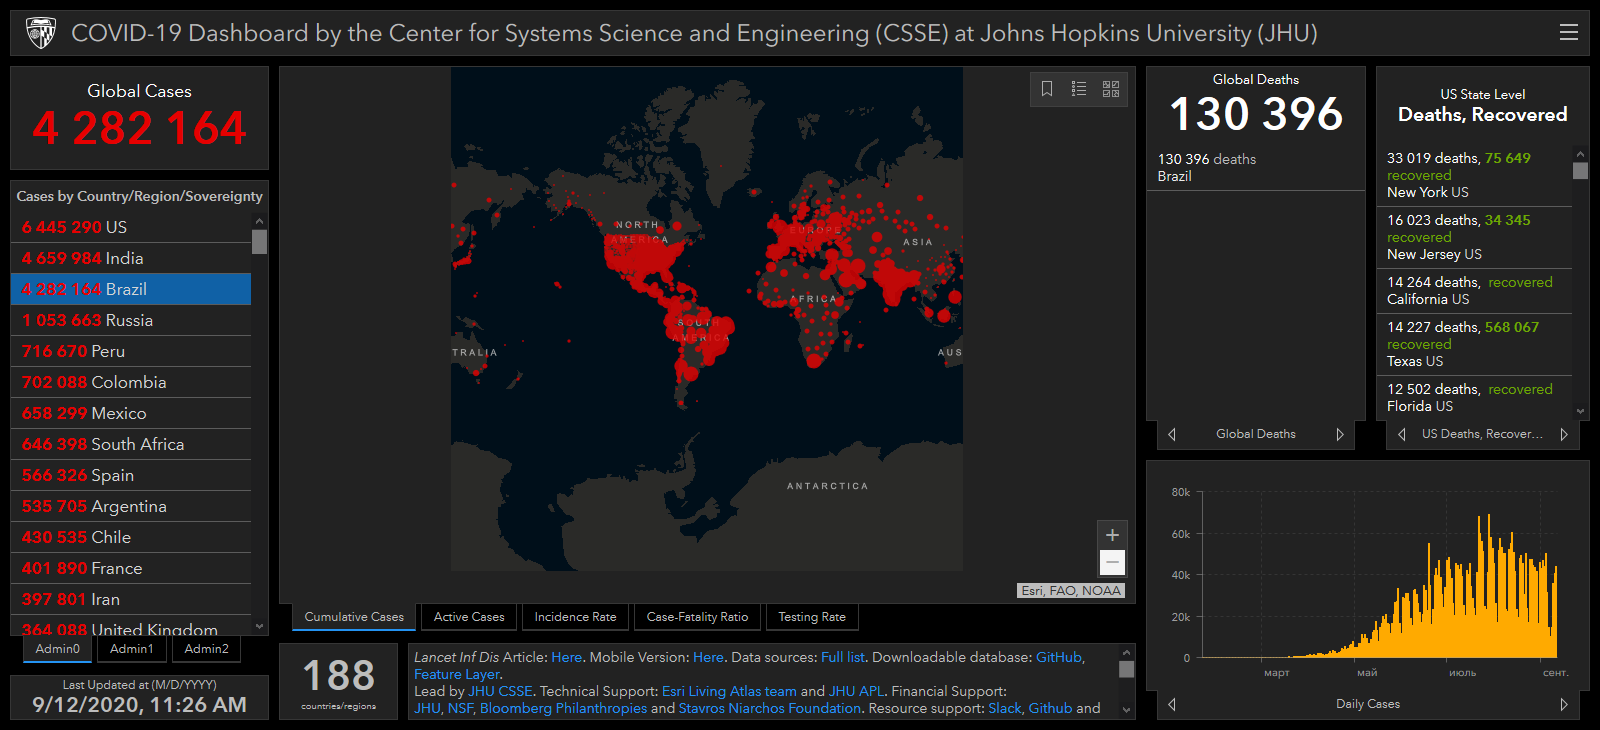Open the GitHub downloadable database link
This screenshot has width=1600, height=730.
(1058, 657)
